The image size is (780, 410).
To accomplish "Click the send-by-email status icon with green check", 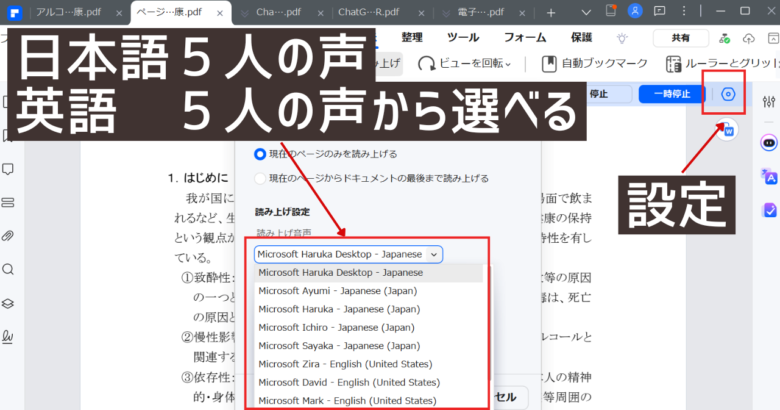I will point(725,38).
